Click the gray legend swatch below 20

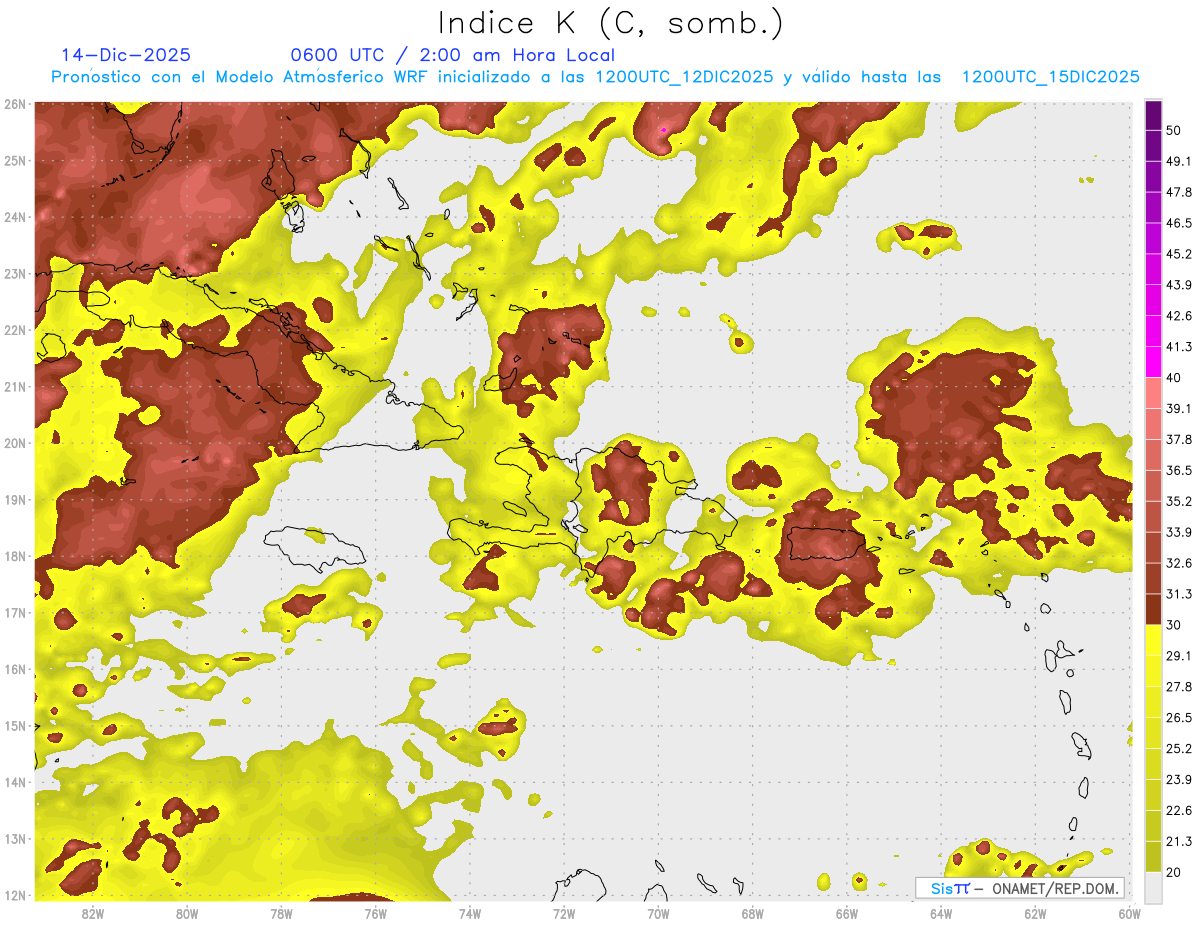click(1153, 887)
